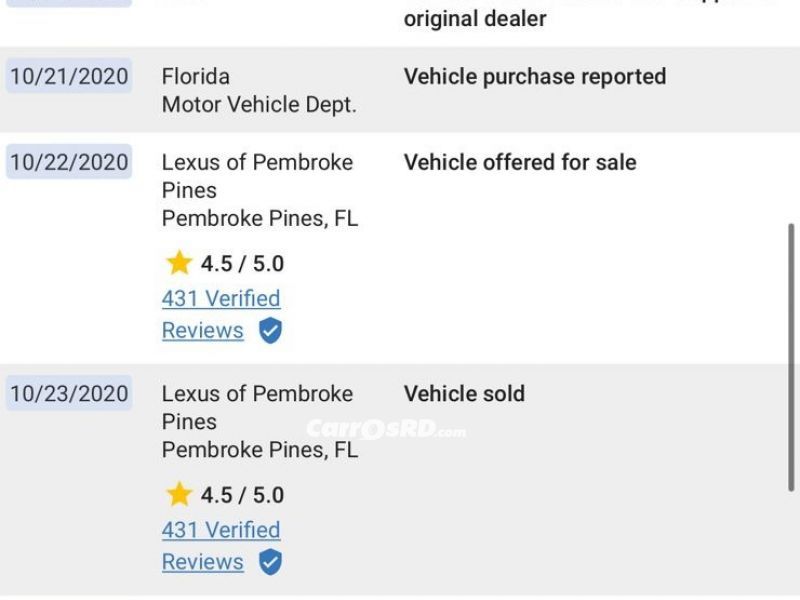800x600 pixels.
Task: Open 431 Verified link in offered-for-sale row
Action: click(x=221, y=298)
